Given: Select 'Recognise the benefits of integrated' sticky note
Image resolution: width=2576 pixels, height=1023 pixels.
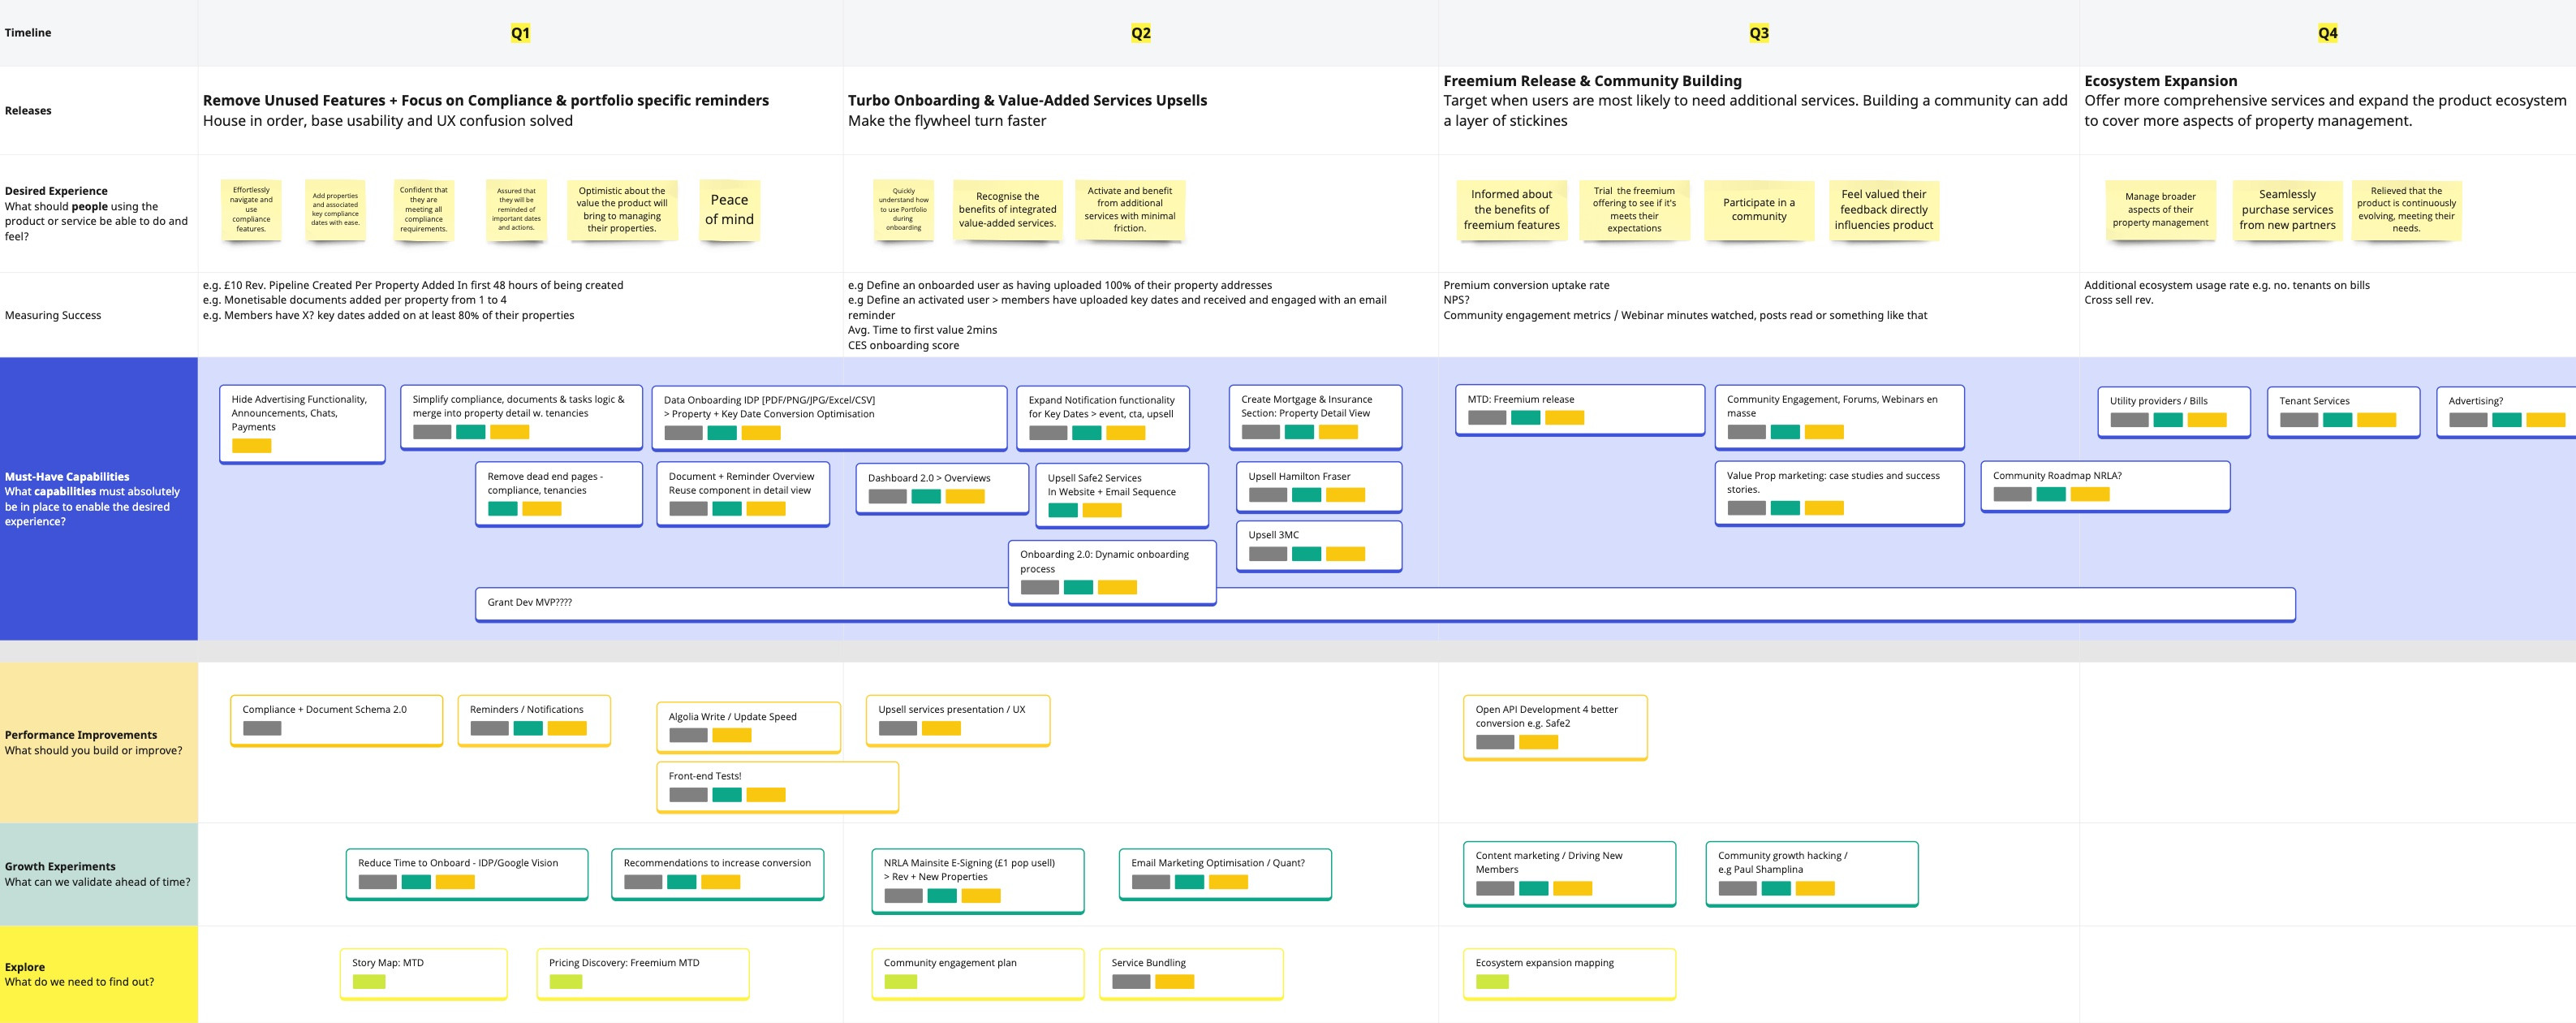Looking at the screenshot, I should pyautogui.click(x=1007, y=210).
